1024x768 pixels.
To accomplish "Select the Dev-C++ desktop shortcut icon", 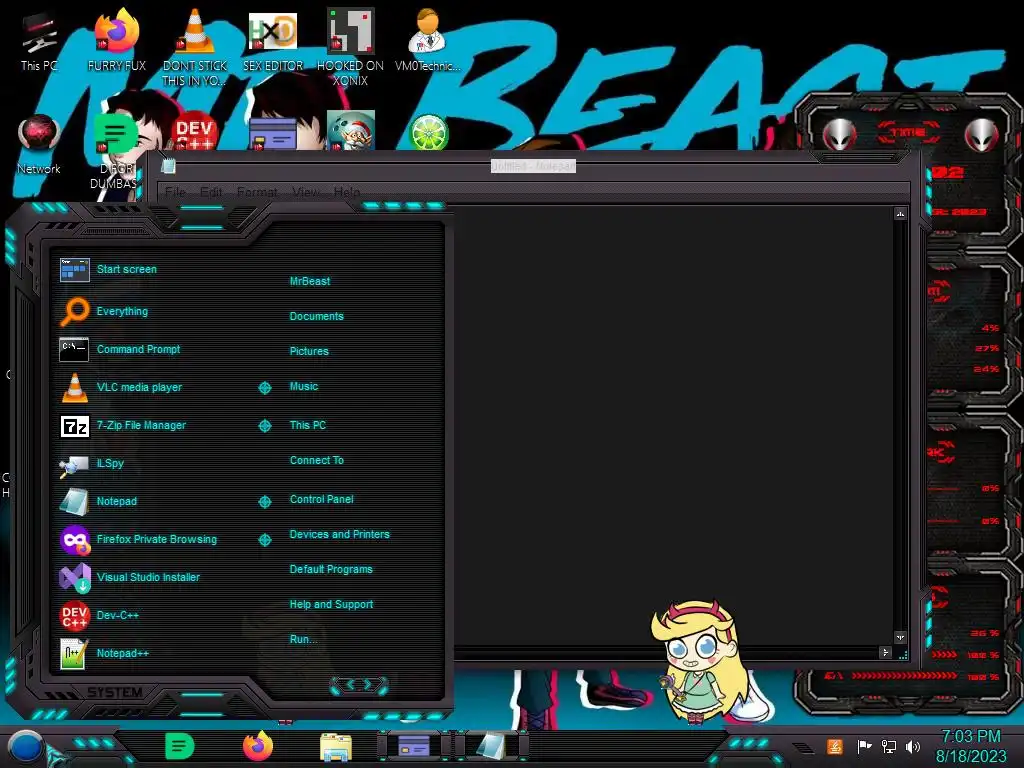I will [x=195, y=133].
